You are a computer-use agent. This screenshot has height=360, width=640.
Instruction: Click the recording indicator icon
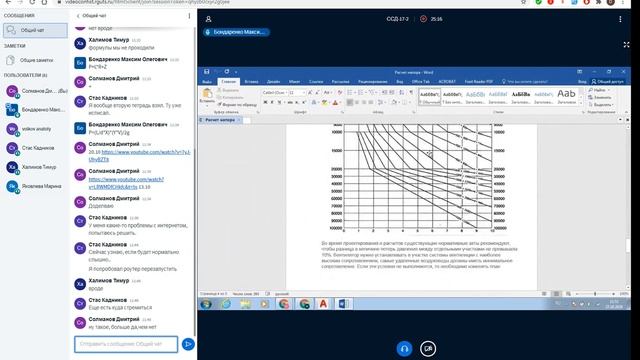[424, 19]
